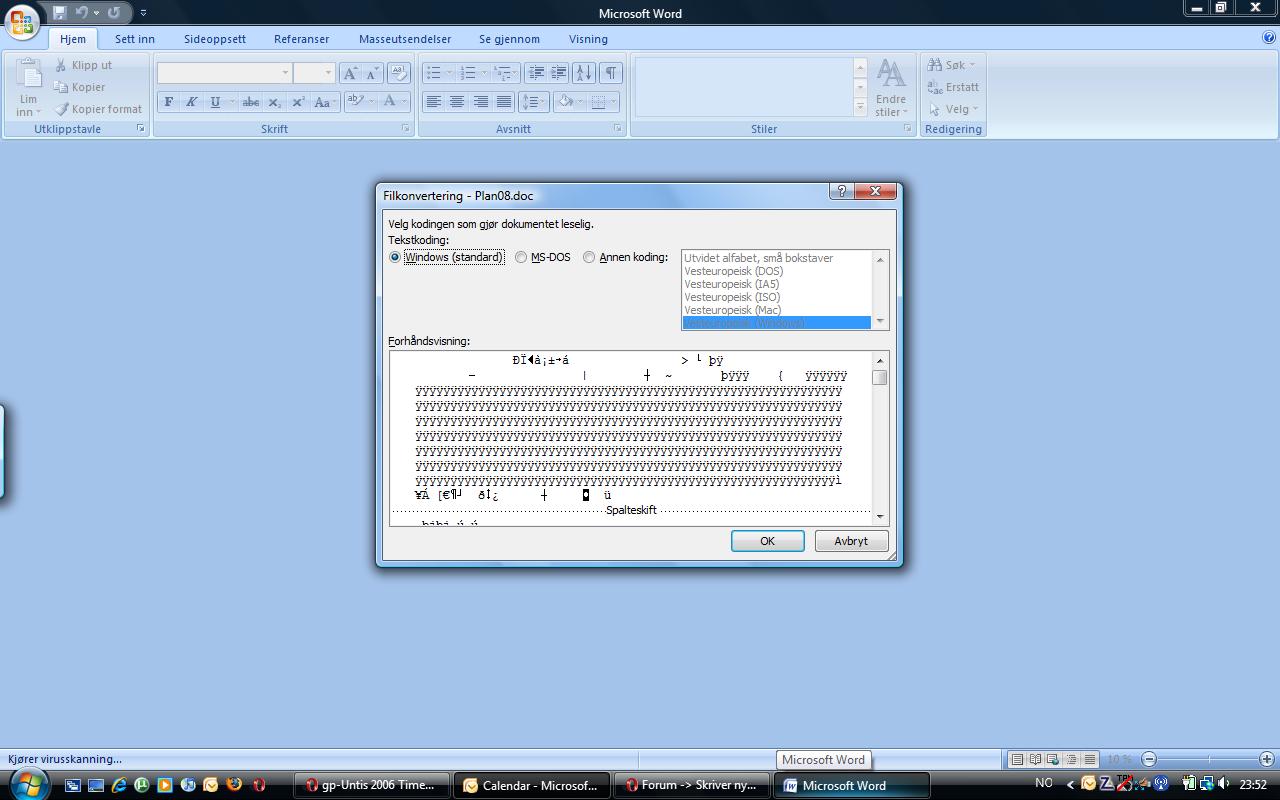Confirm with the OK button
Image resolution: width=1280 pixels, height=800 pixels.
pyautogui.click(x=767, y=541)
